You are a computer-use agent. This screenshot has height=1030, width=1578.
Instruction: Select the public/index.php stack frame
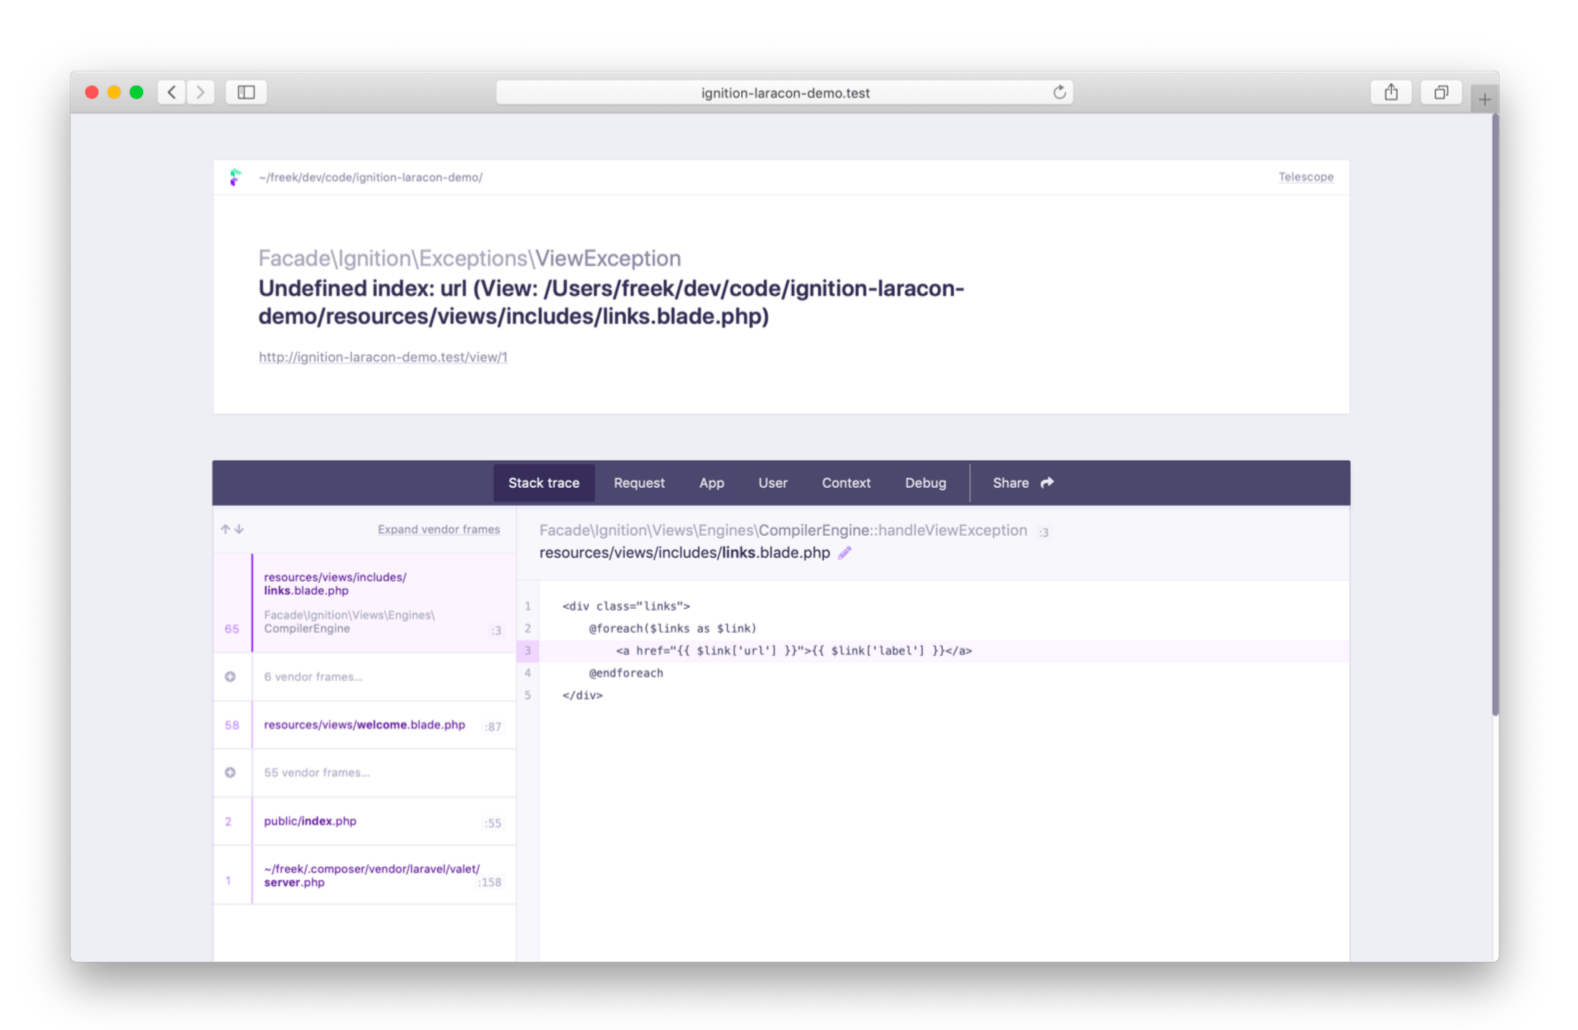tap(364, 821)
